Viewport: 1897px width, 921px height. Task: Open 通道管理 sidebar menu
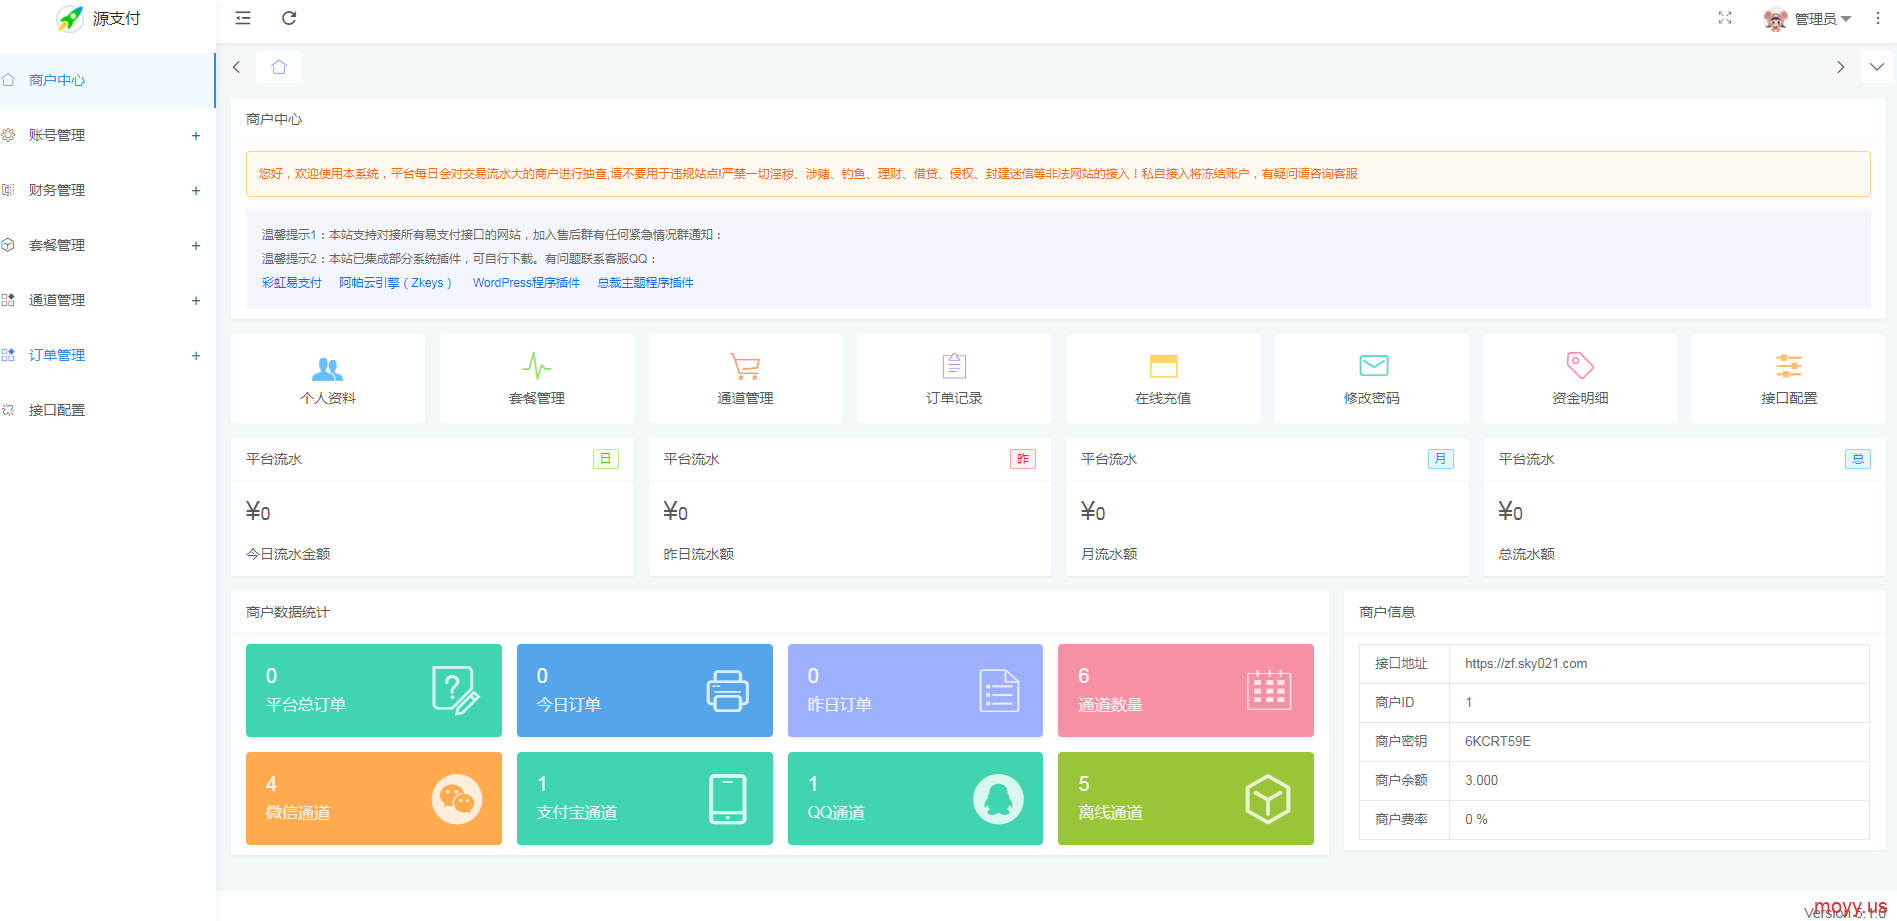click(107, 300)
